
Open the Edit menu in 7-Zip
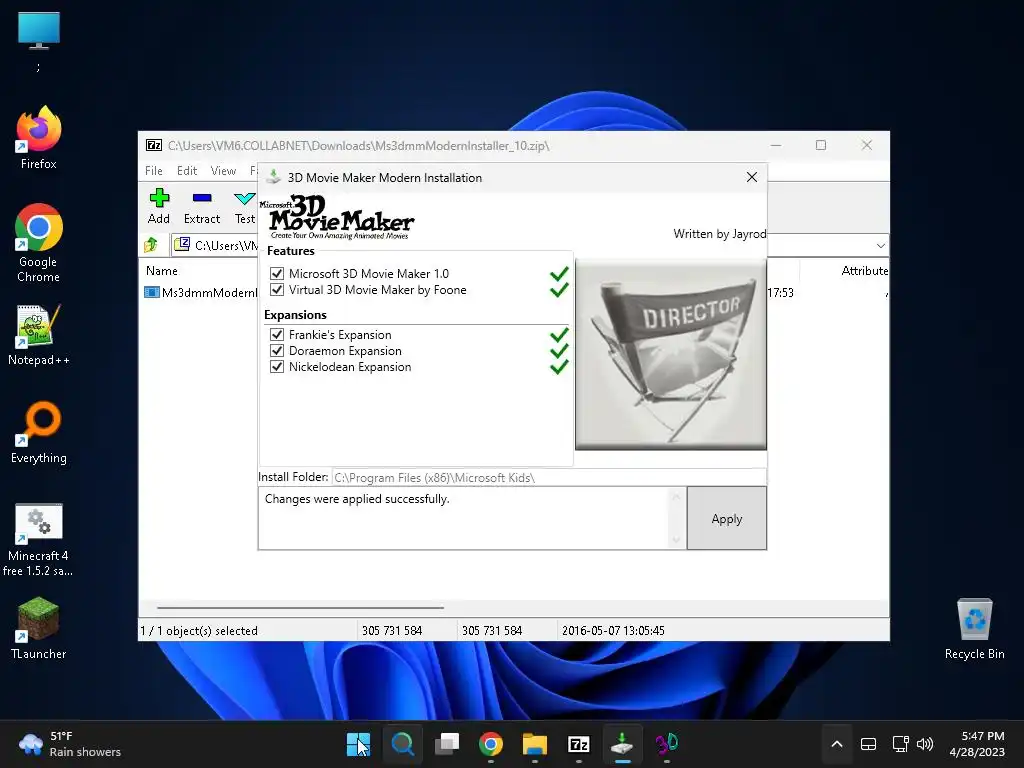tap(187, 170)
